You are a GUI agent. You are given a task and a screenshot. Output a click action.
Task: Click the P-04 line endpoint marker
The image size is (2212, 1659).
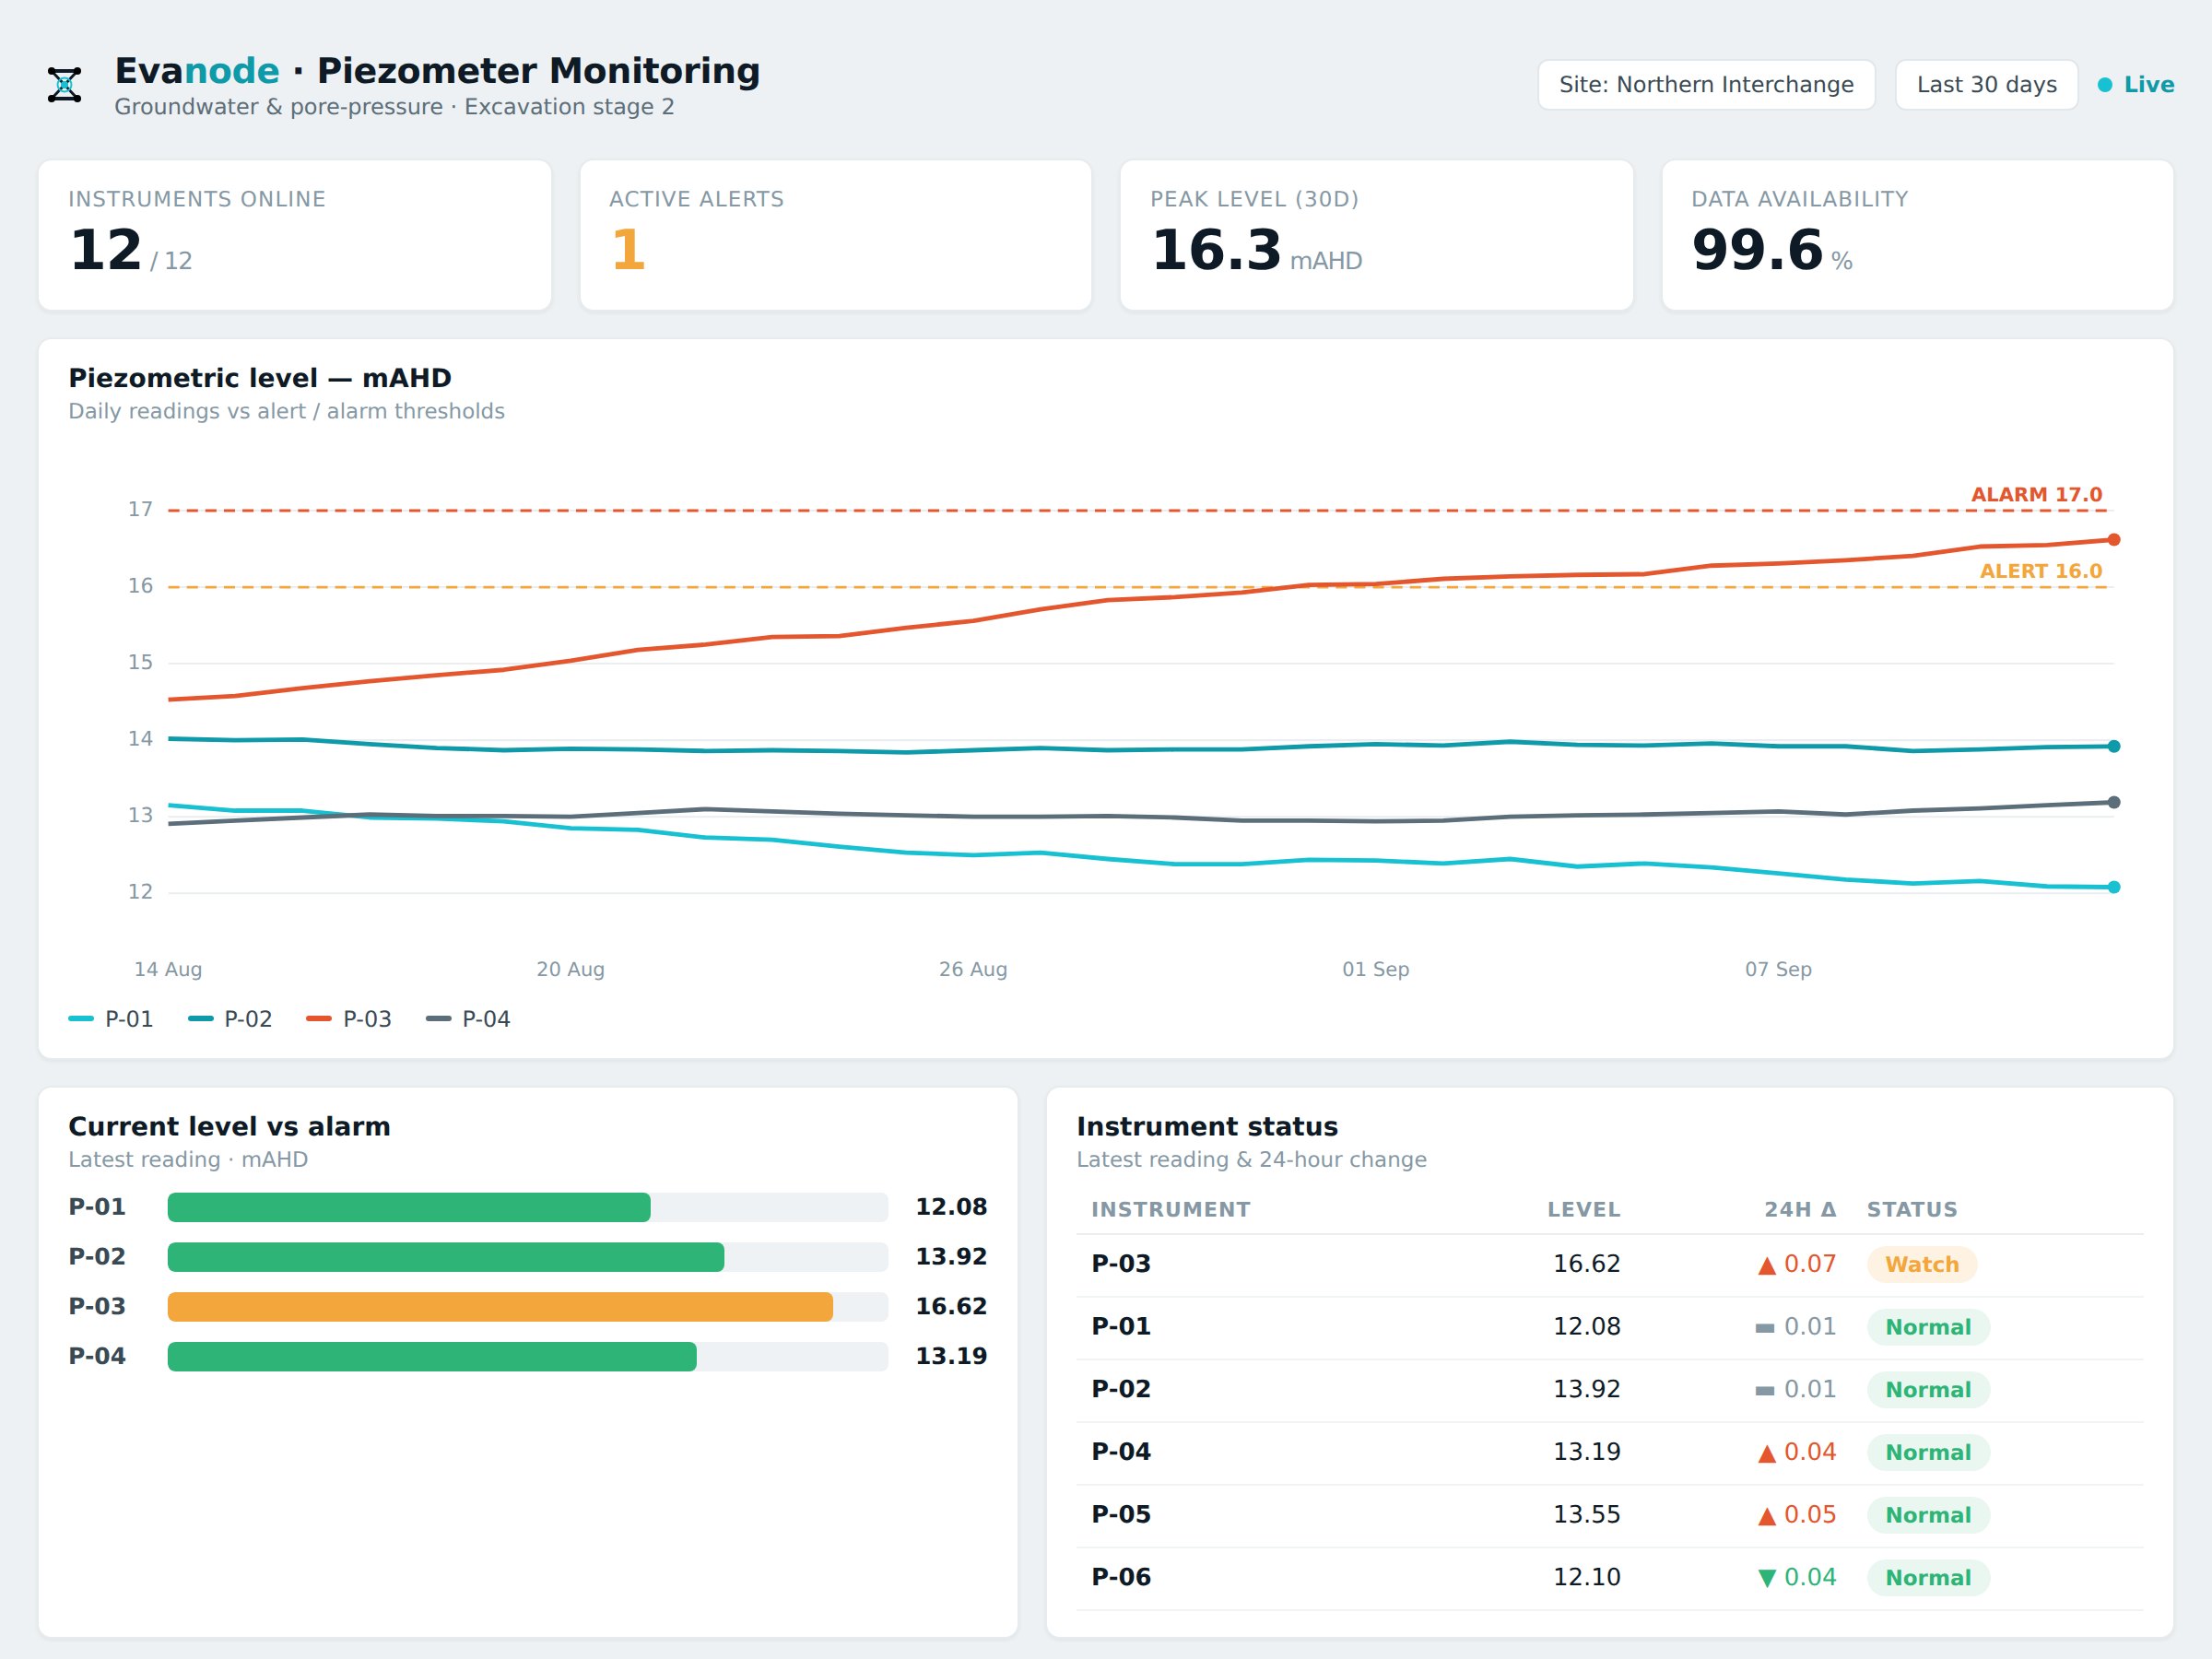point(2114,802)
